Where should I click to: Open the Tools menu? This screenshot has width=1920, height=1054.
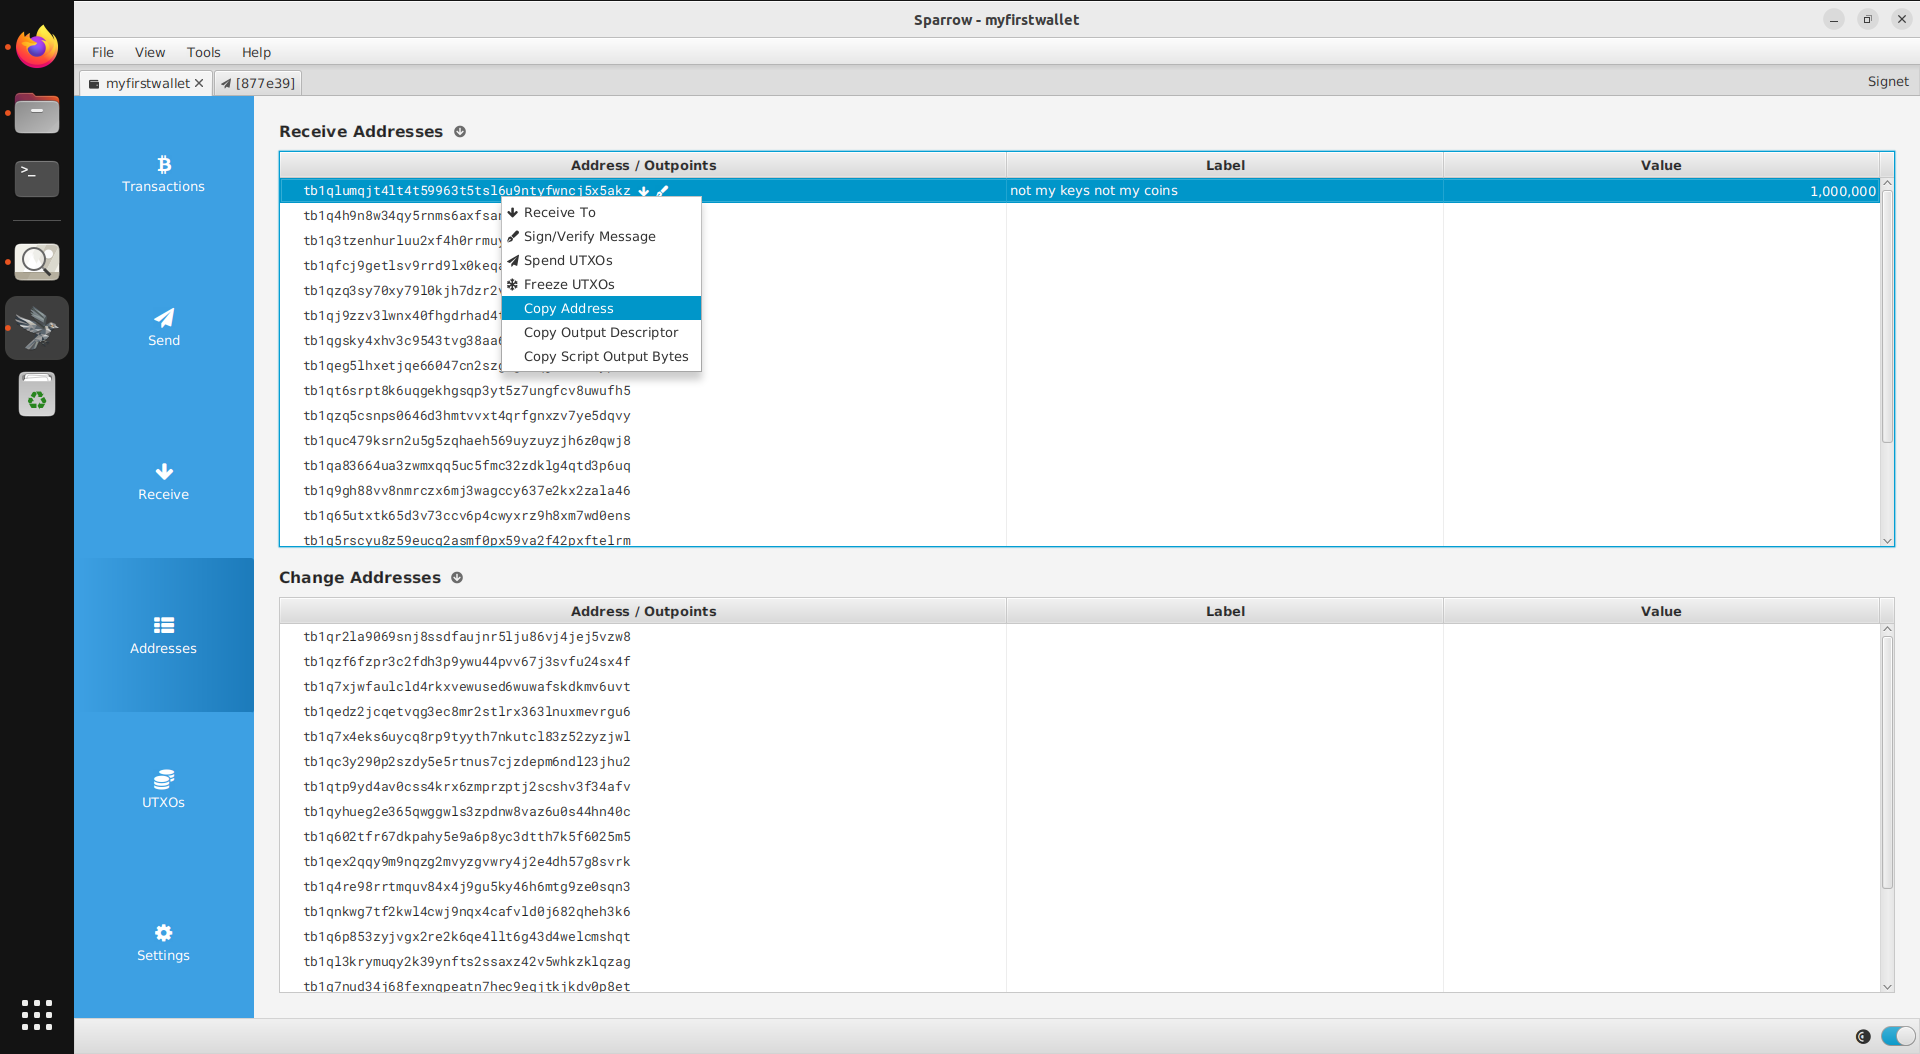[x=203, y=52]
